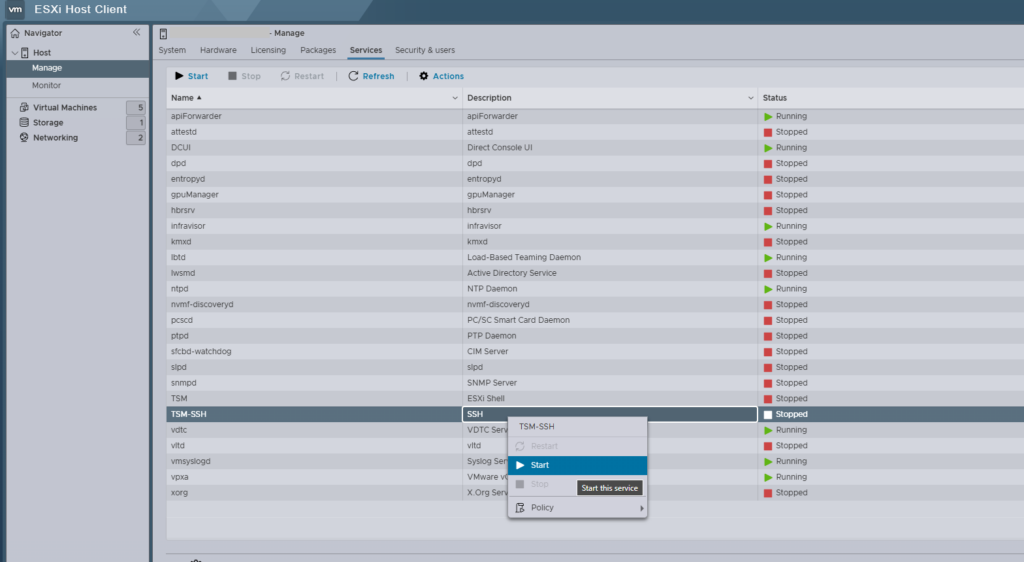Select the lwsmd service row

coord(595,273)
